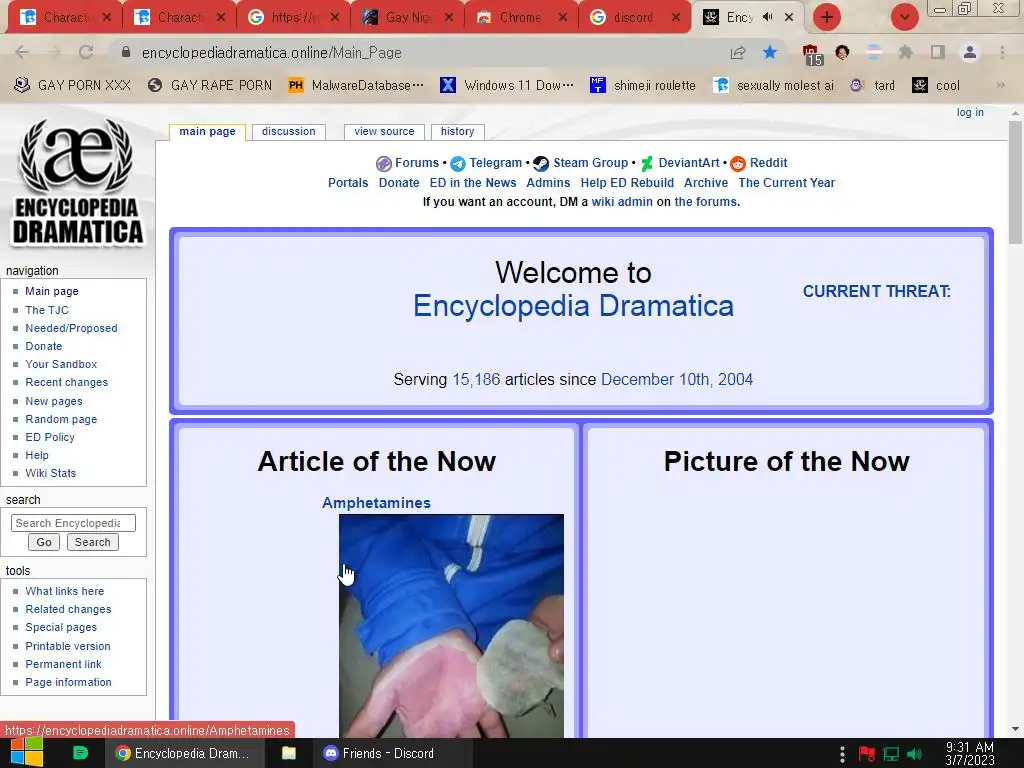This screenshot has width=1024, height=768.
Task: Click the 15,186 articles count link
Action: (x=476, y=379)
